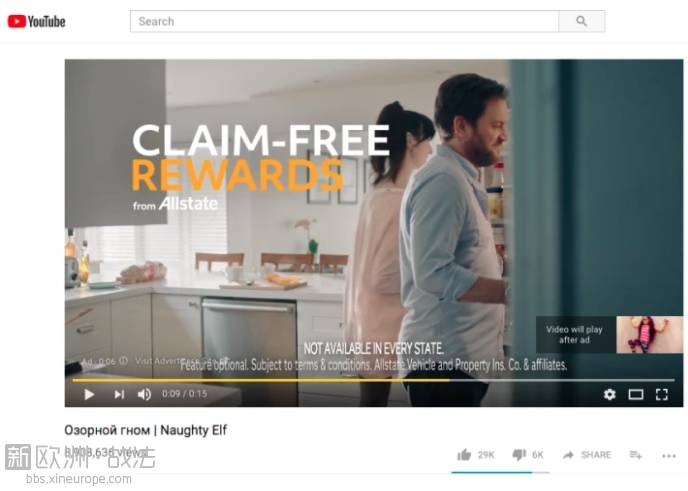Skip to next video with the Next button
This screenshot has width=688, height=491.
click(119, 394)
